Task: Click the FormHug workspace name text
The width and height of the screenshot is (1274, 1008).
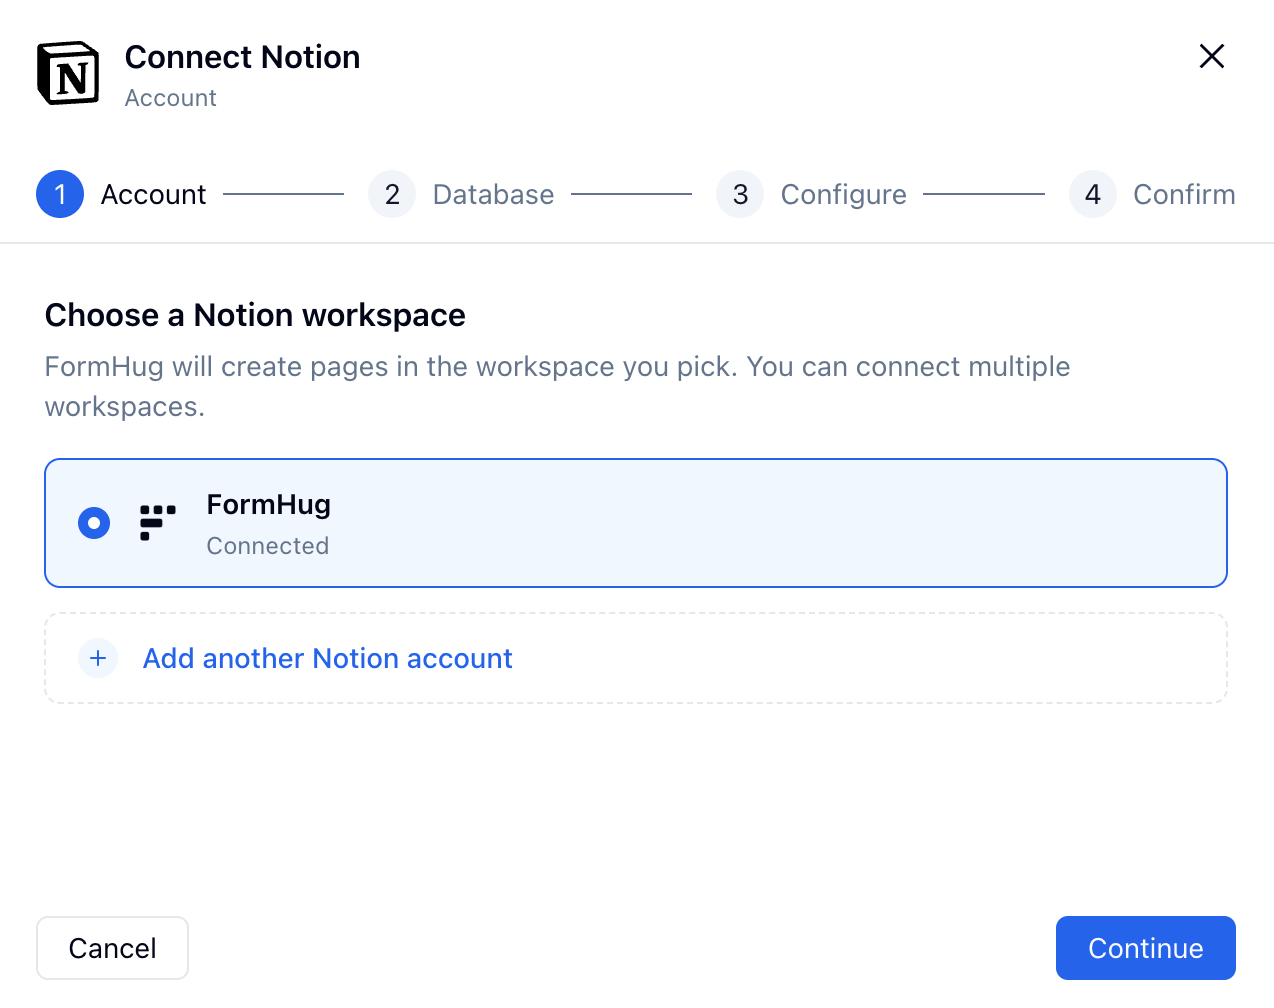Action: (268, 505)
